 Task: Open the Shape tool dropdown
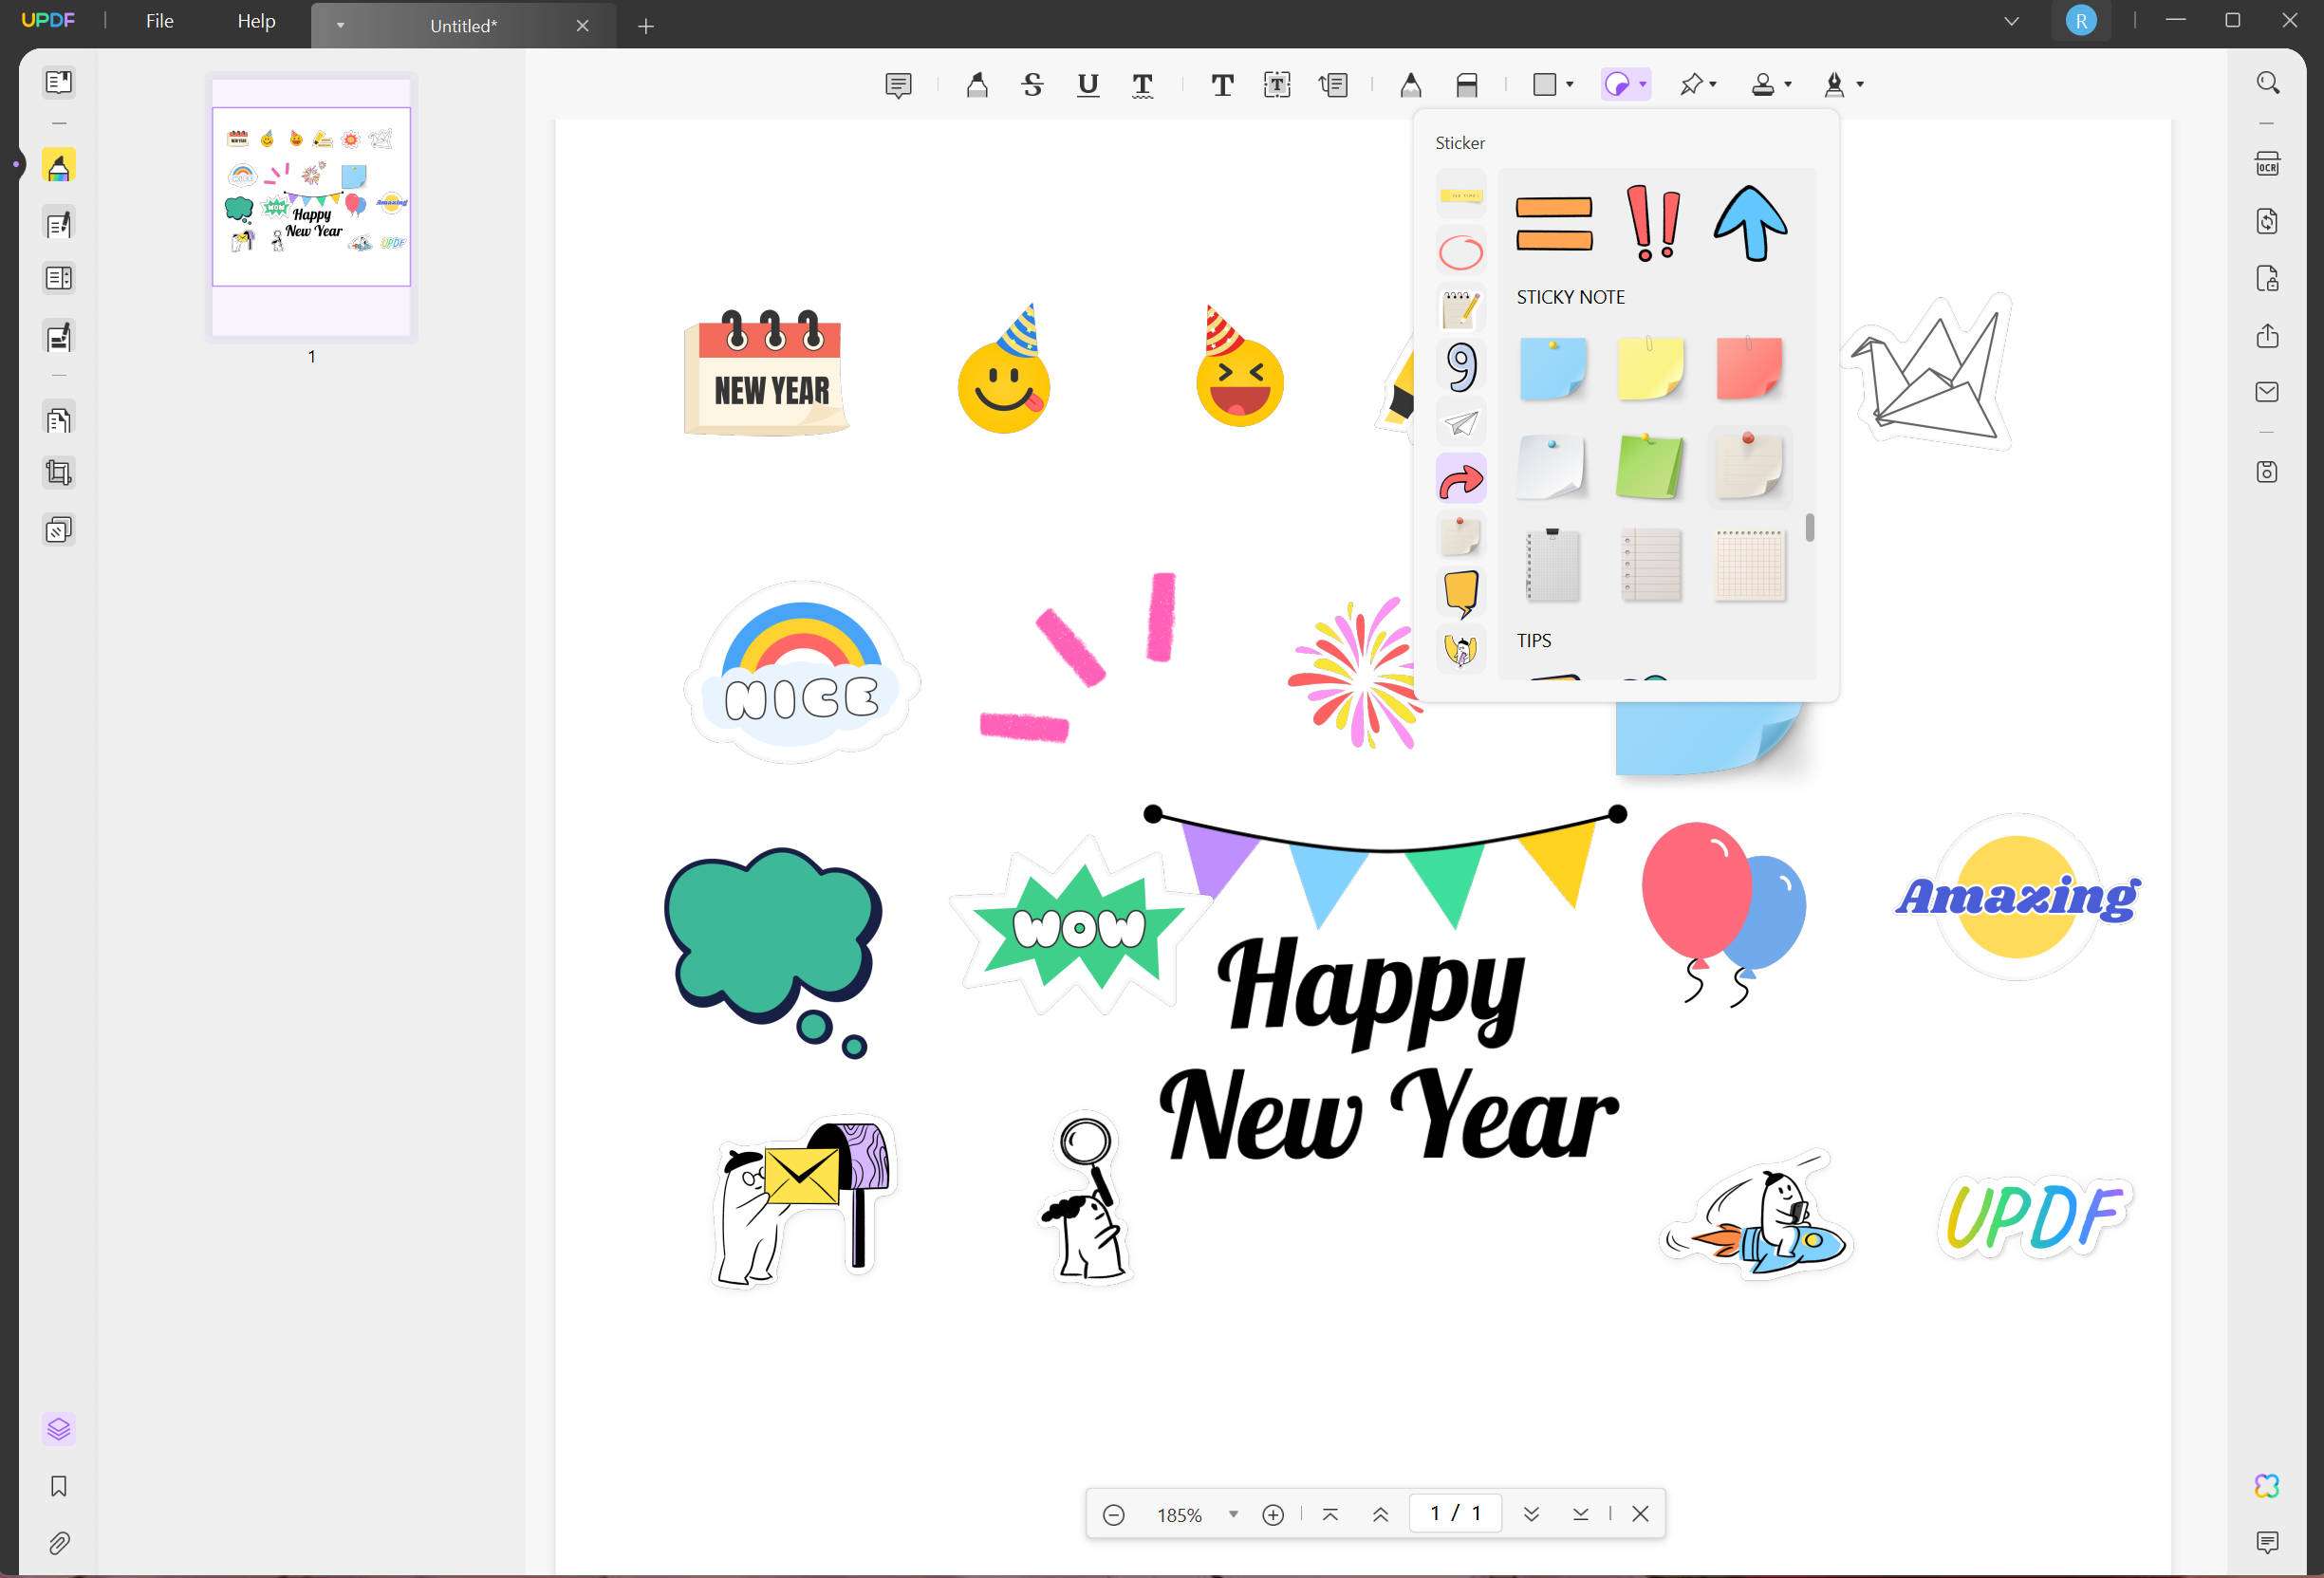(x=1568, y=84)
